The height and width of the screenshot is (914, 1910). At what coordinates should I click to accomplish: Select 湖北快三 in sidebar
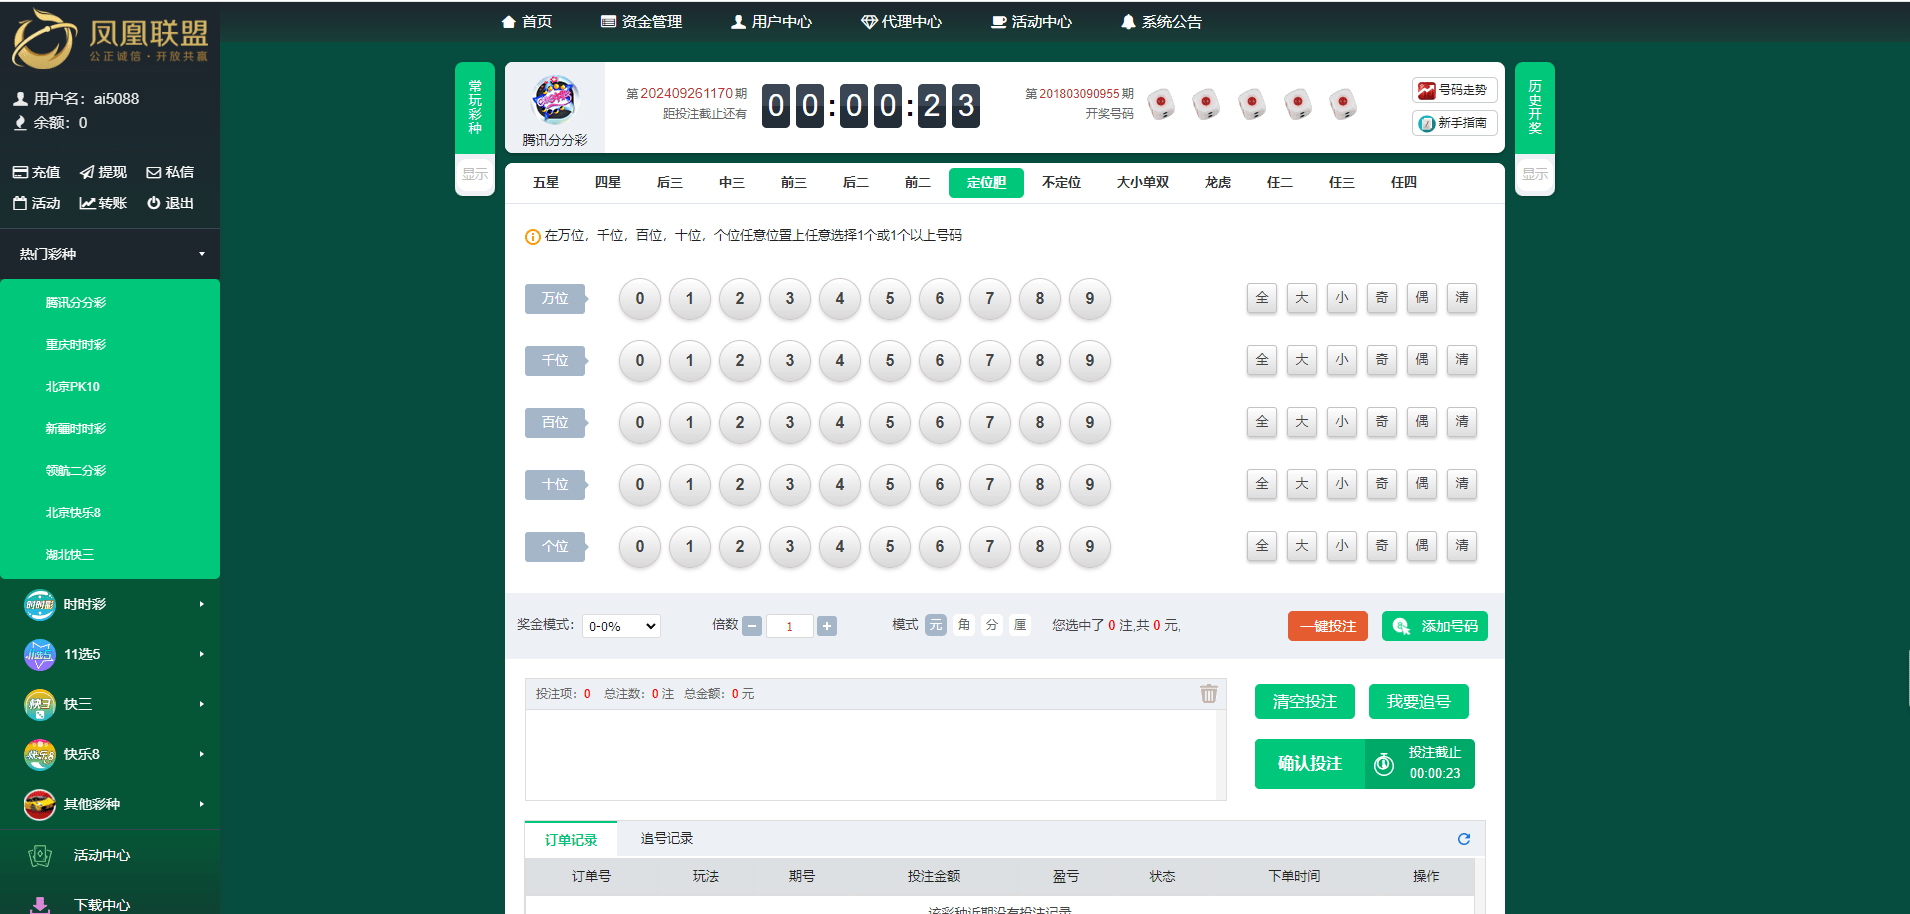point(70,555)
